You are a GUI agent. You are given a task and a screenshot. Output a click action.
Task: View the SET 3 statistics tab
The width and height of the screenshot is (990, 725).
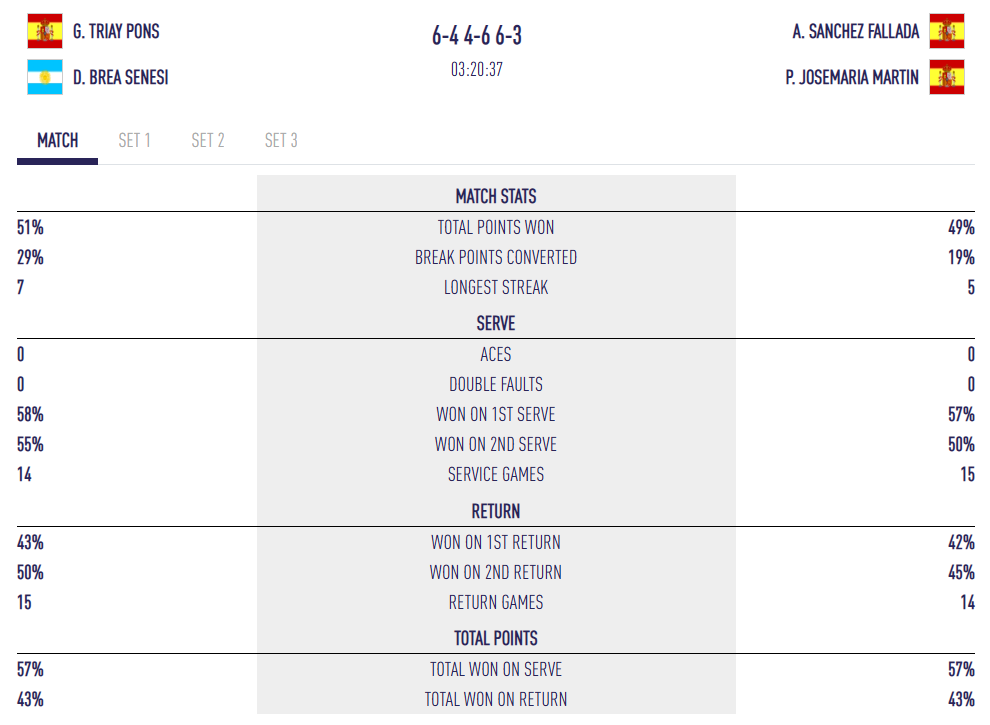[281, 141]
